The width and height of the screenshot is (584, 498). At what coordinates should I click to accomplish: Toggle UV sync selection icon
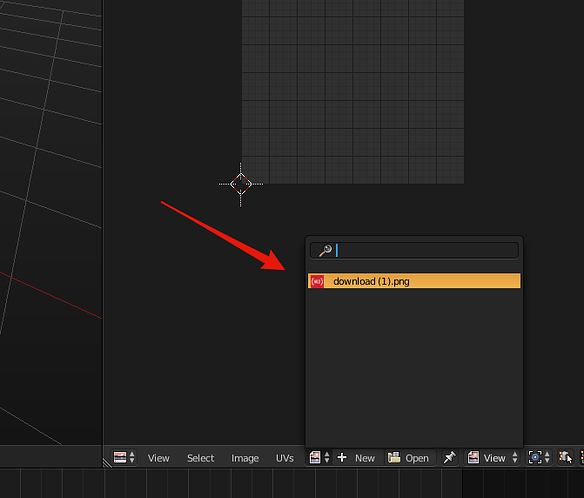[565, 457]
